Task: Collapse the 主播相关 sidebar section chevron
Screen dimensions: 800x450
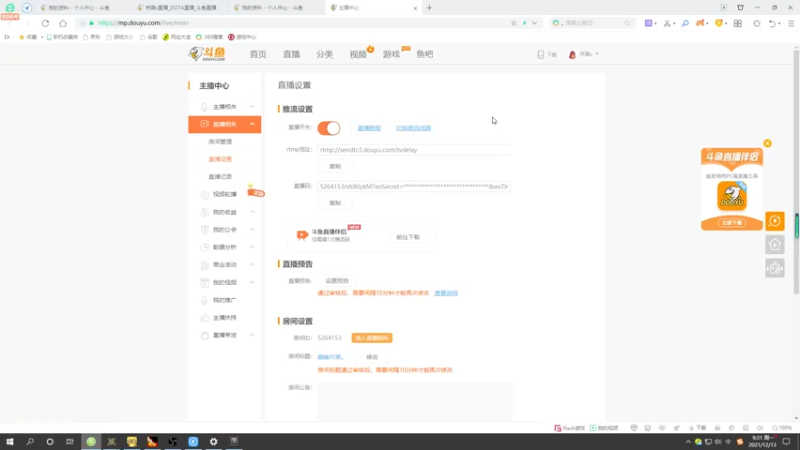Action: (x=252, y=107)
